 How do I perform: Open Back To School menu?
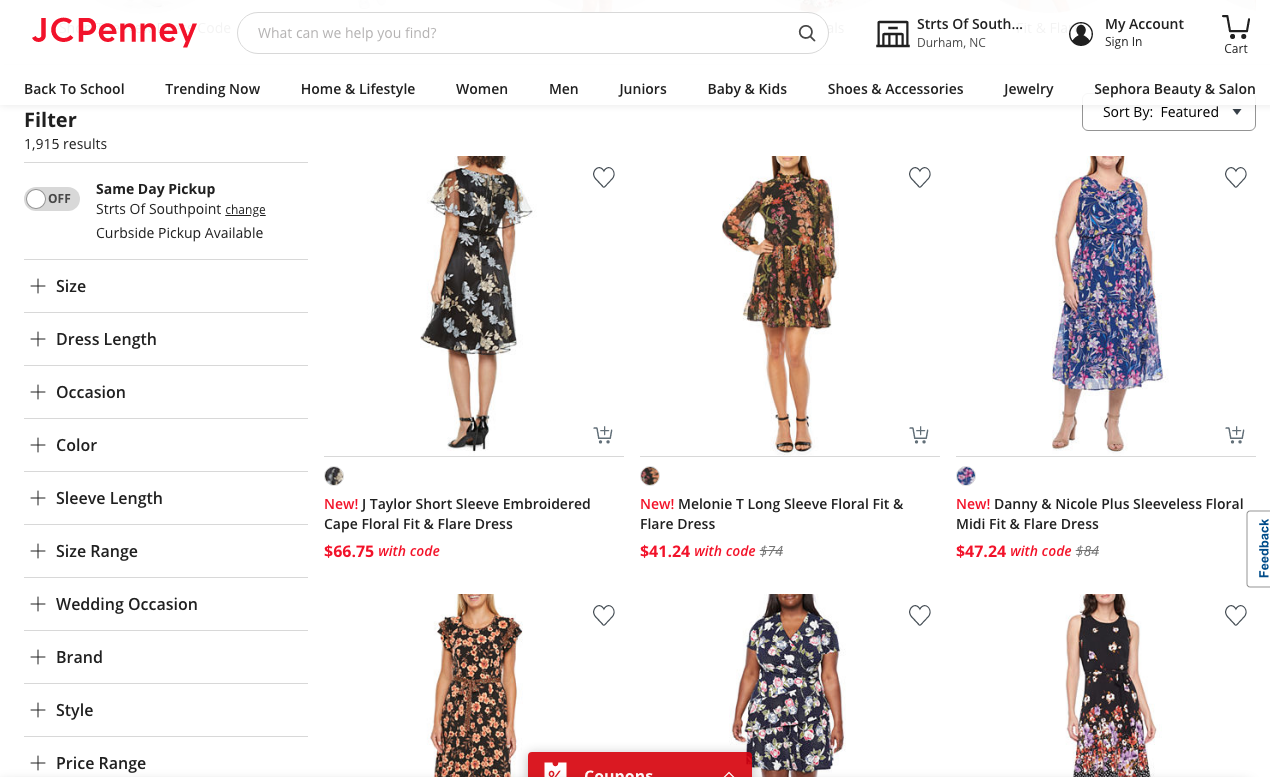(x=74, y=89)
